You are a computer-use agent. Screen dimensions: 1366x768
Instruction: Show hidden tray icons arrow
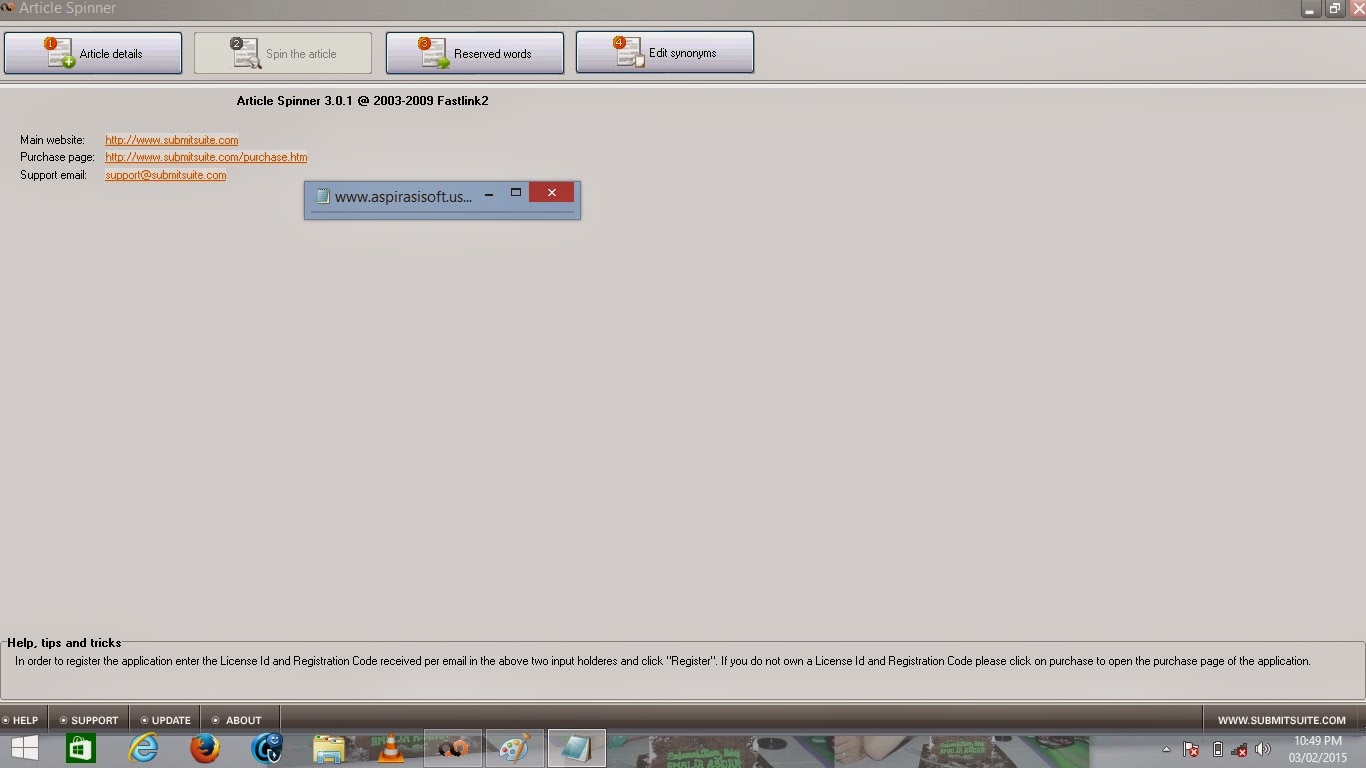pyautogui.click(x=1166, y=749)
